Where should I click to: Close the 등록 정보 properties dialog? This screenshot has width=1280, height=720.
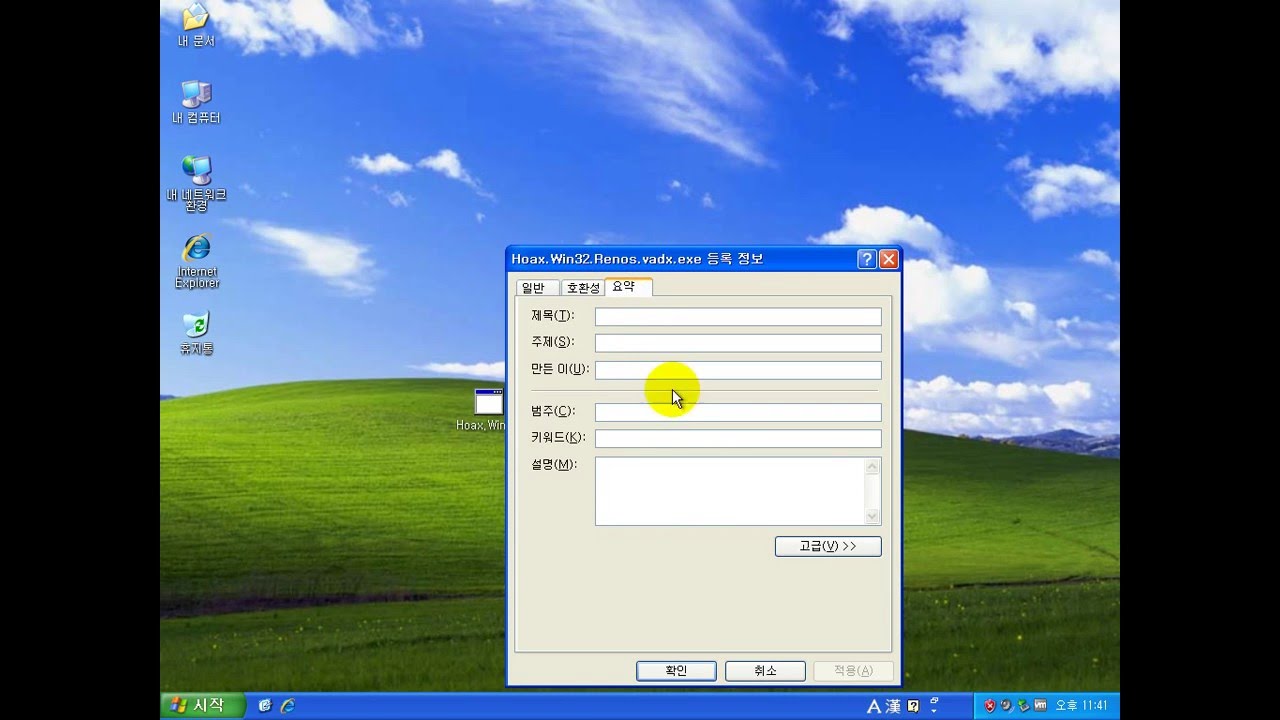(888, 259)
